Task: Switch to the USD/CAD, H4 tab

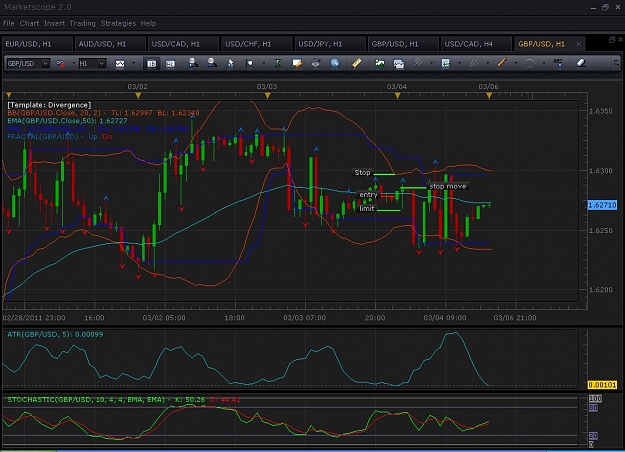Action: click(x=476, y=44)
